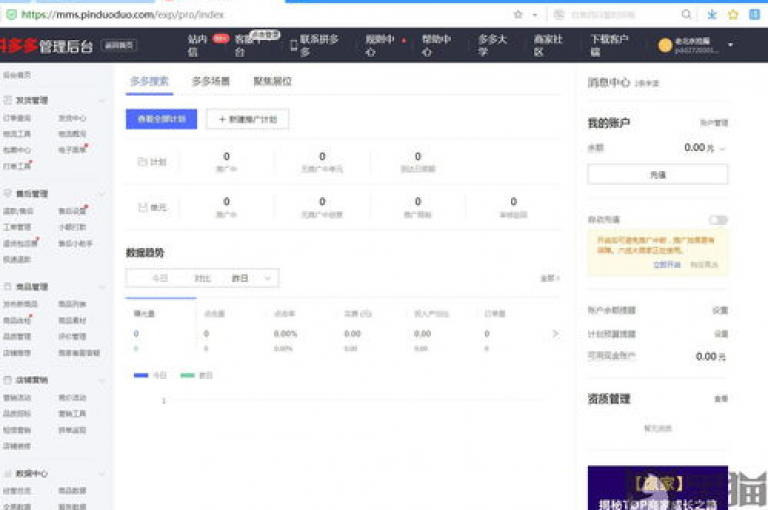Click the 计划 row icon
Screen dimensions: 768x510
coord(142,162)
